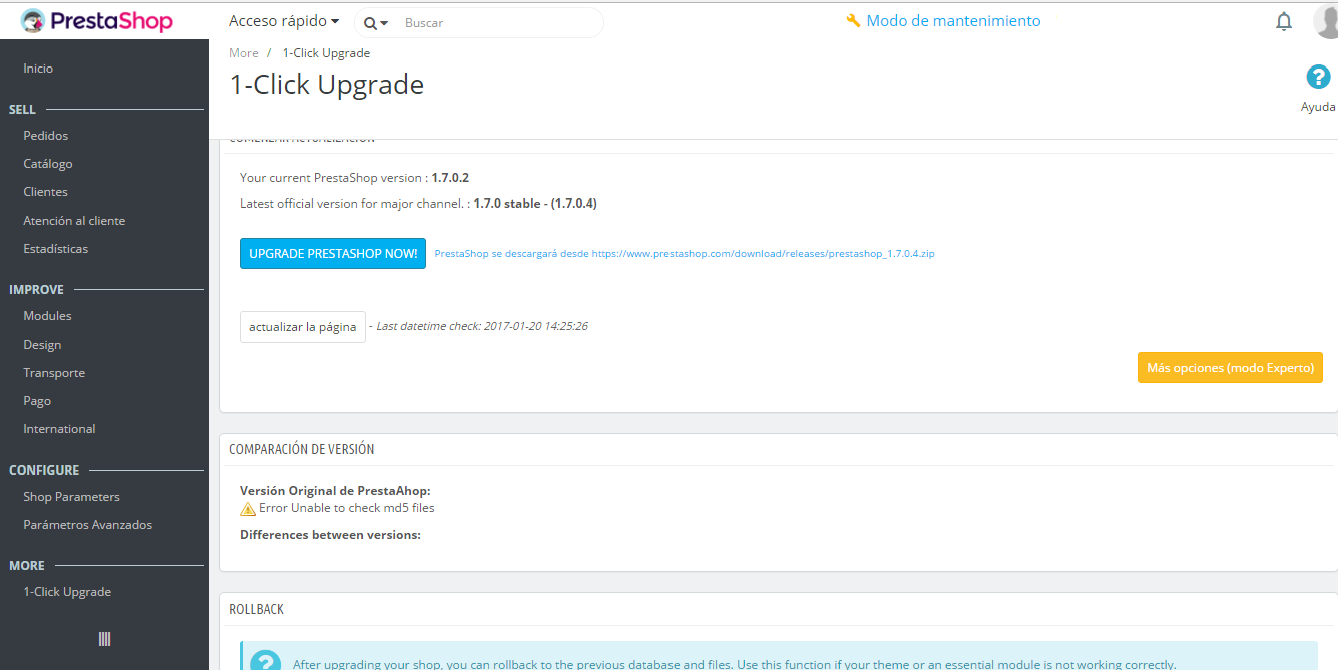Open Clientes menu
Viewport: 1338px width, 670px height.
[x=46, y=192]
